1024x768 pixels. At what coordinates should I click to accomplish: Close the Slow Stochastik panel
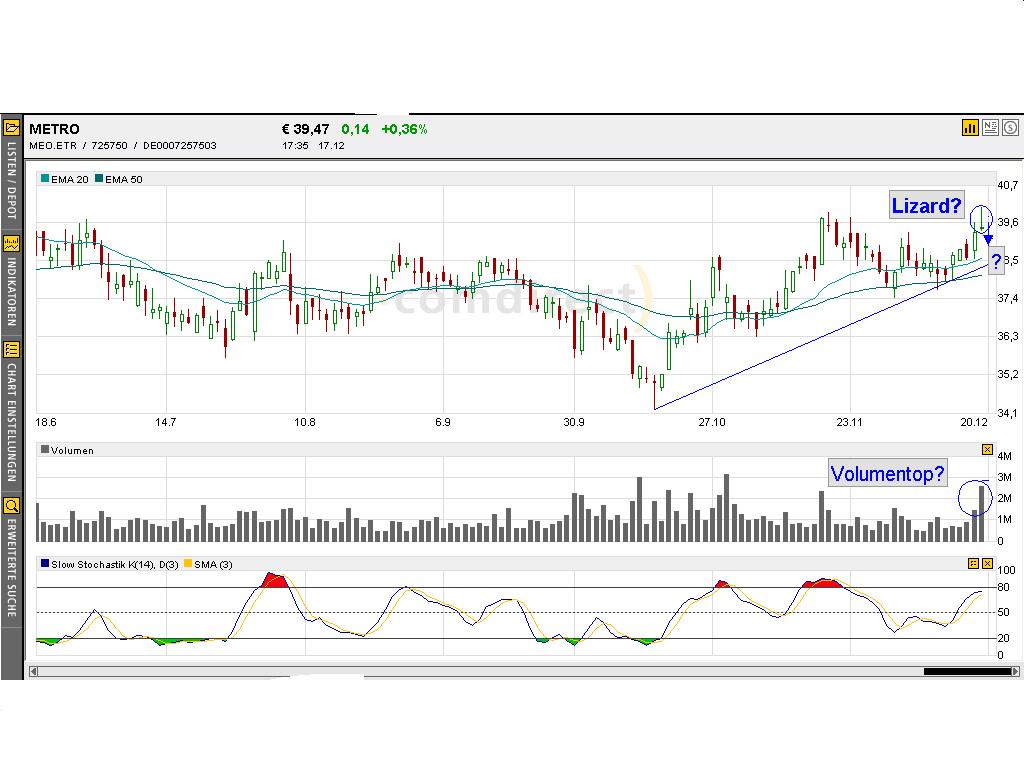coord(987,563)
